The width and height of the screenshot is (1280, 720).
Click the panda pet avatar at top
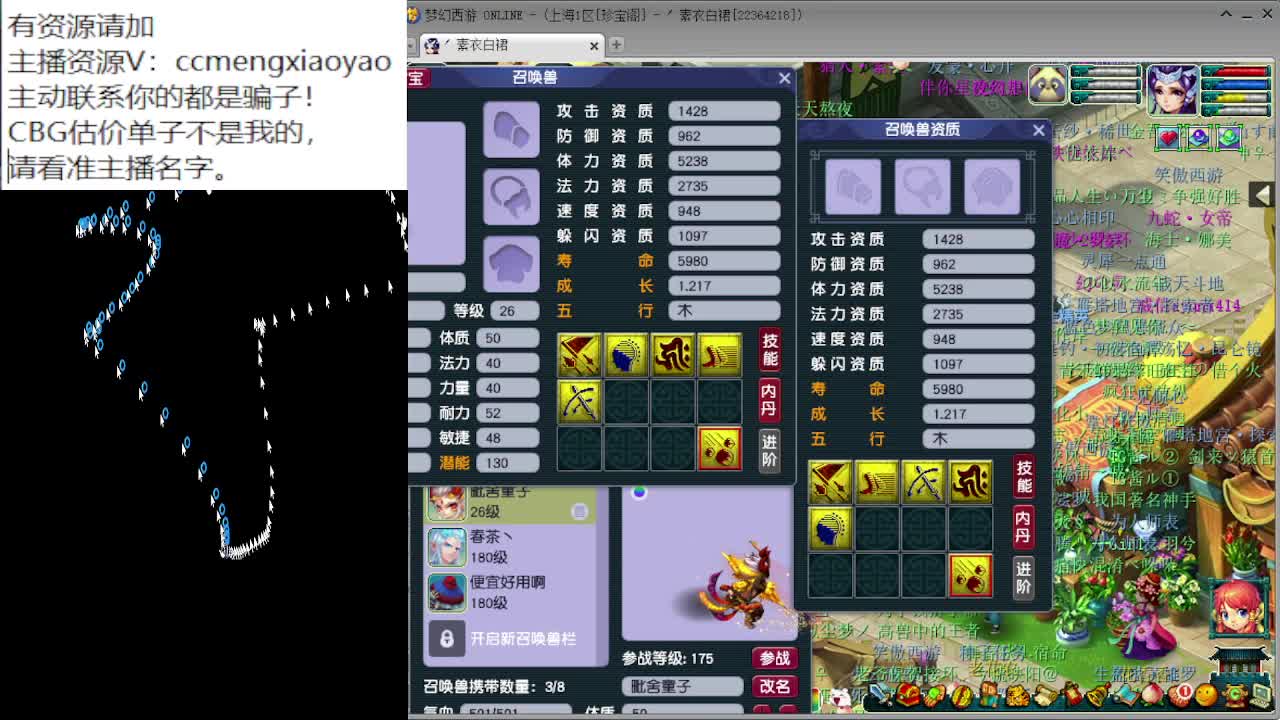1047,84
